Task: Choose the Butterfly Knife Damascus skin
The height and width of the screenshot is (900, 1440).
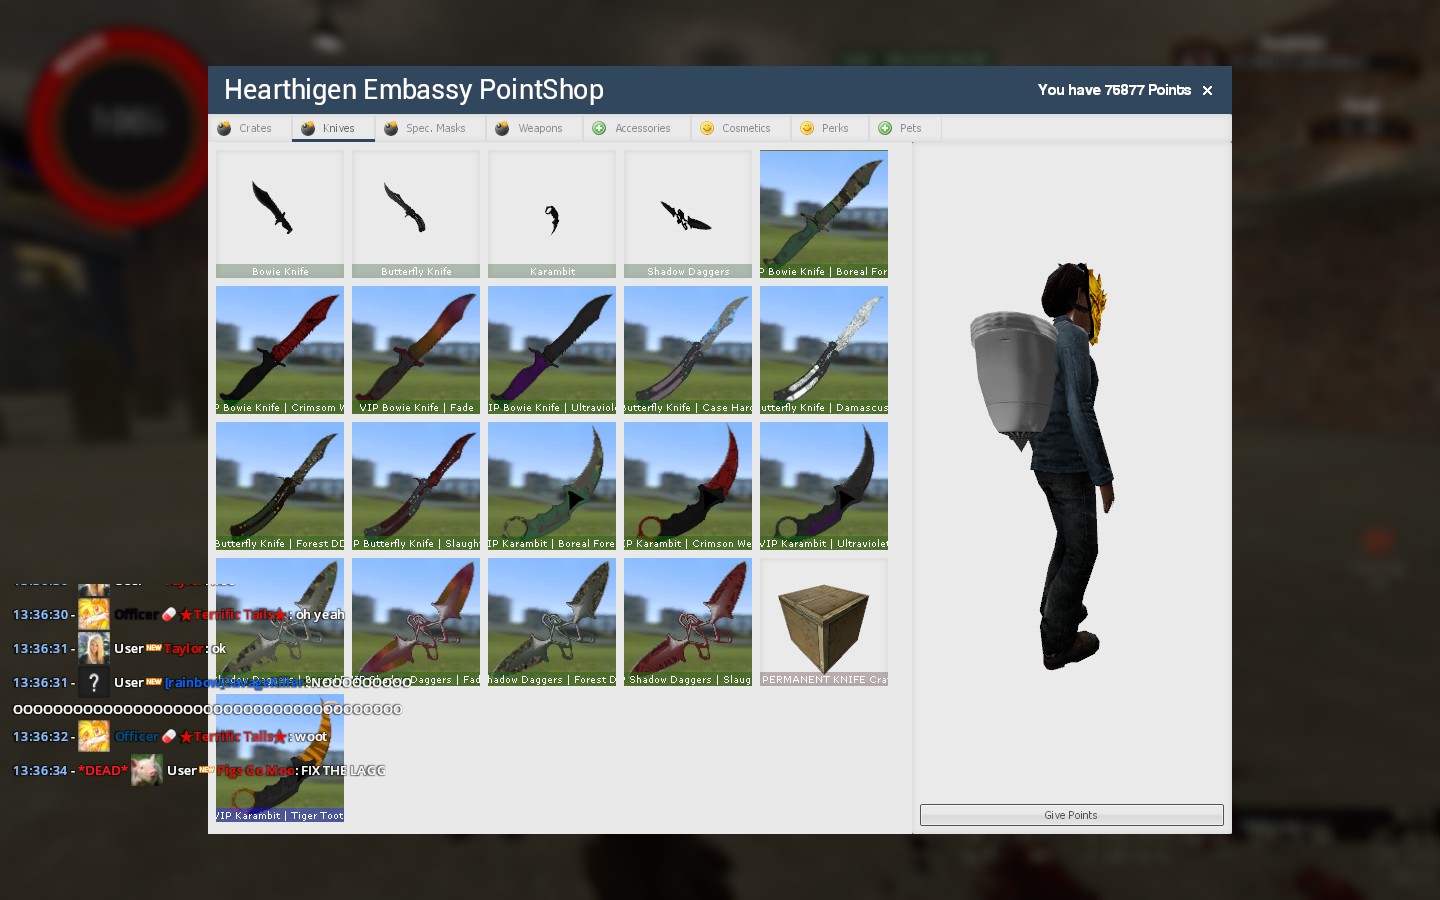Action: [824, 350]
